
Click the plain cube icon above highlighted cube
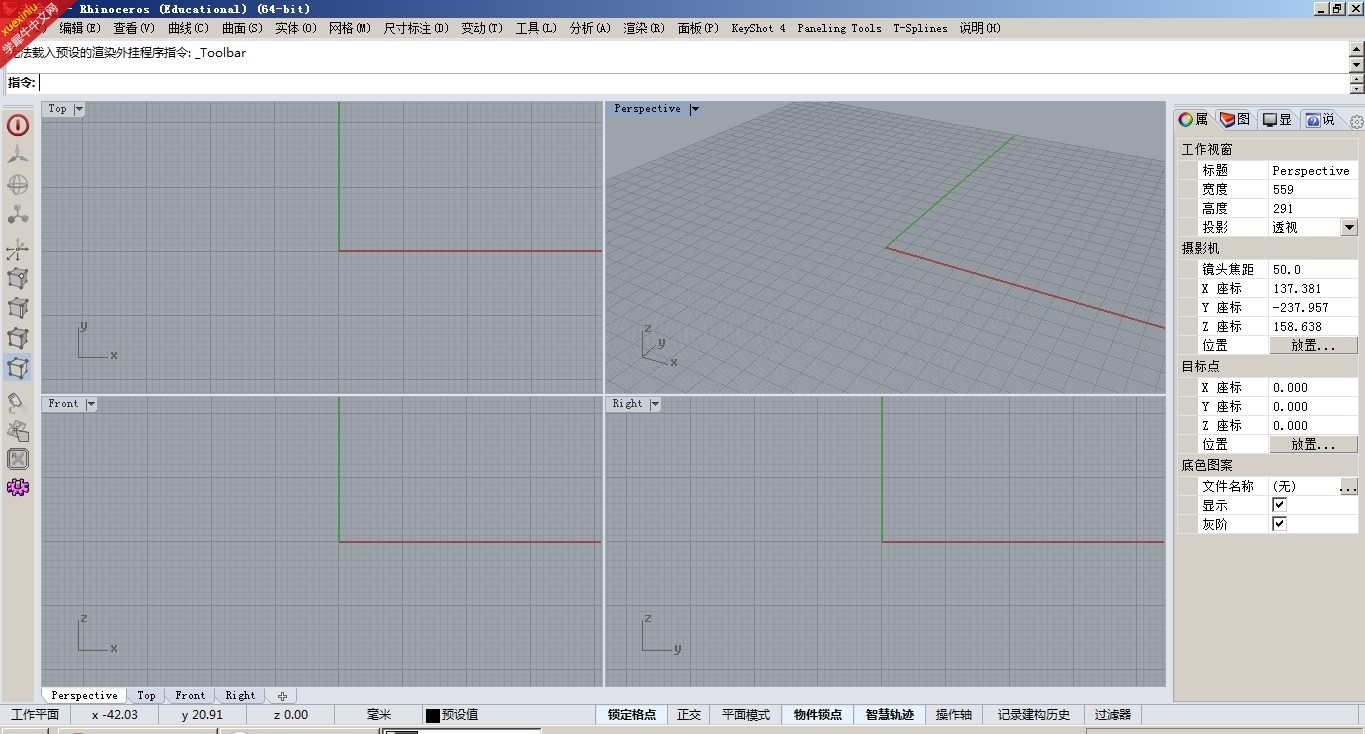18,337
